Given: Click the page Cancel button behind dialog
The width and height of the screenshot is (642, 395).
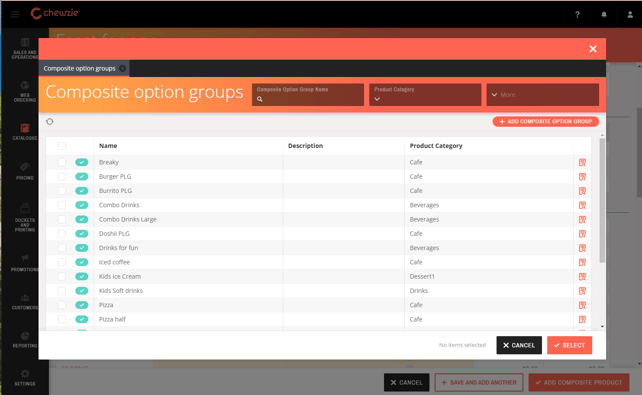Looking at the screenshot, I should [x=407, y=382].
